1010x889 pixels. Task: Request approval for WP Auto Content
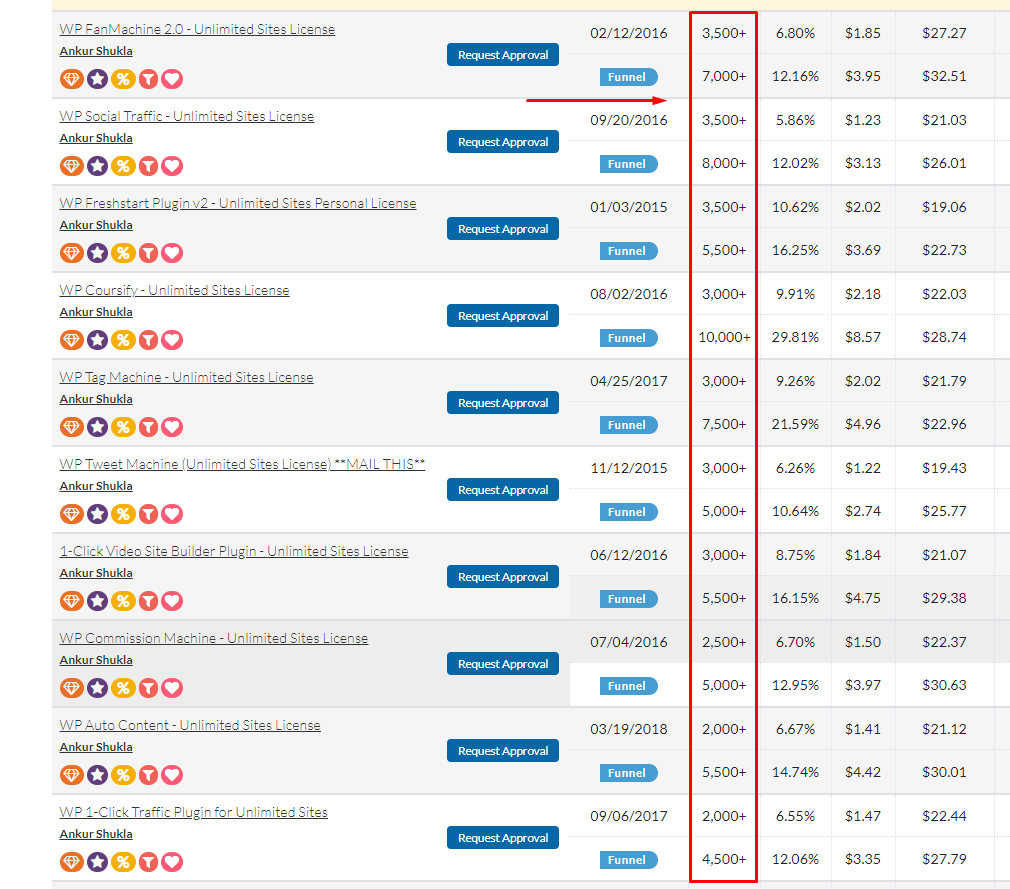503,750
